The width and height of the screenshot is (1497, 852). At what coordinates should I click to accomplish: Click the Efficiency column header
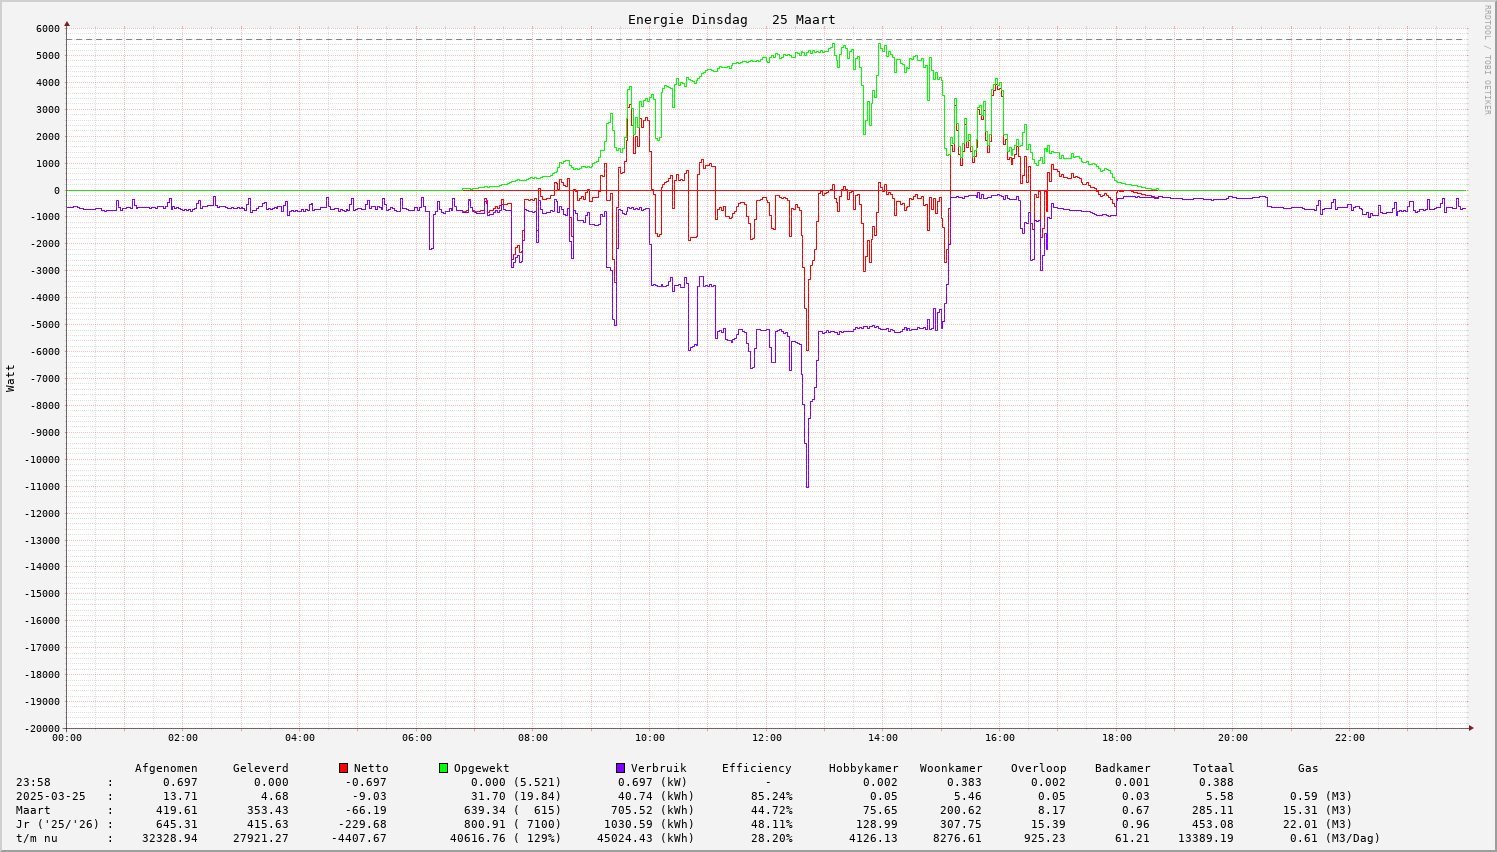(756, 768)
